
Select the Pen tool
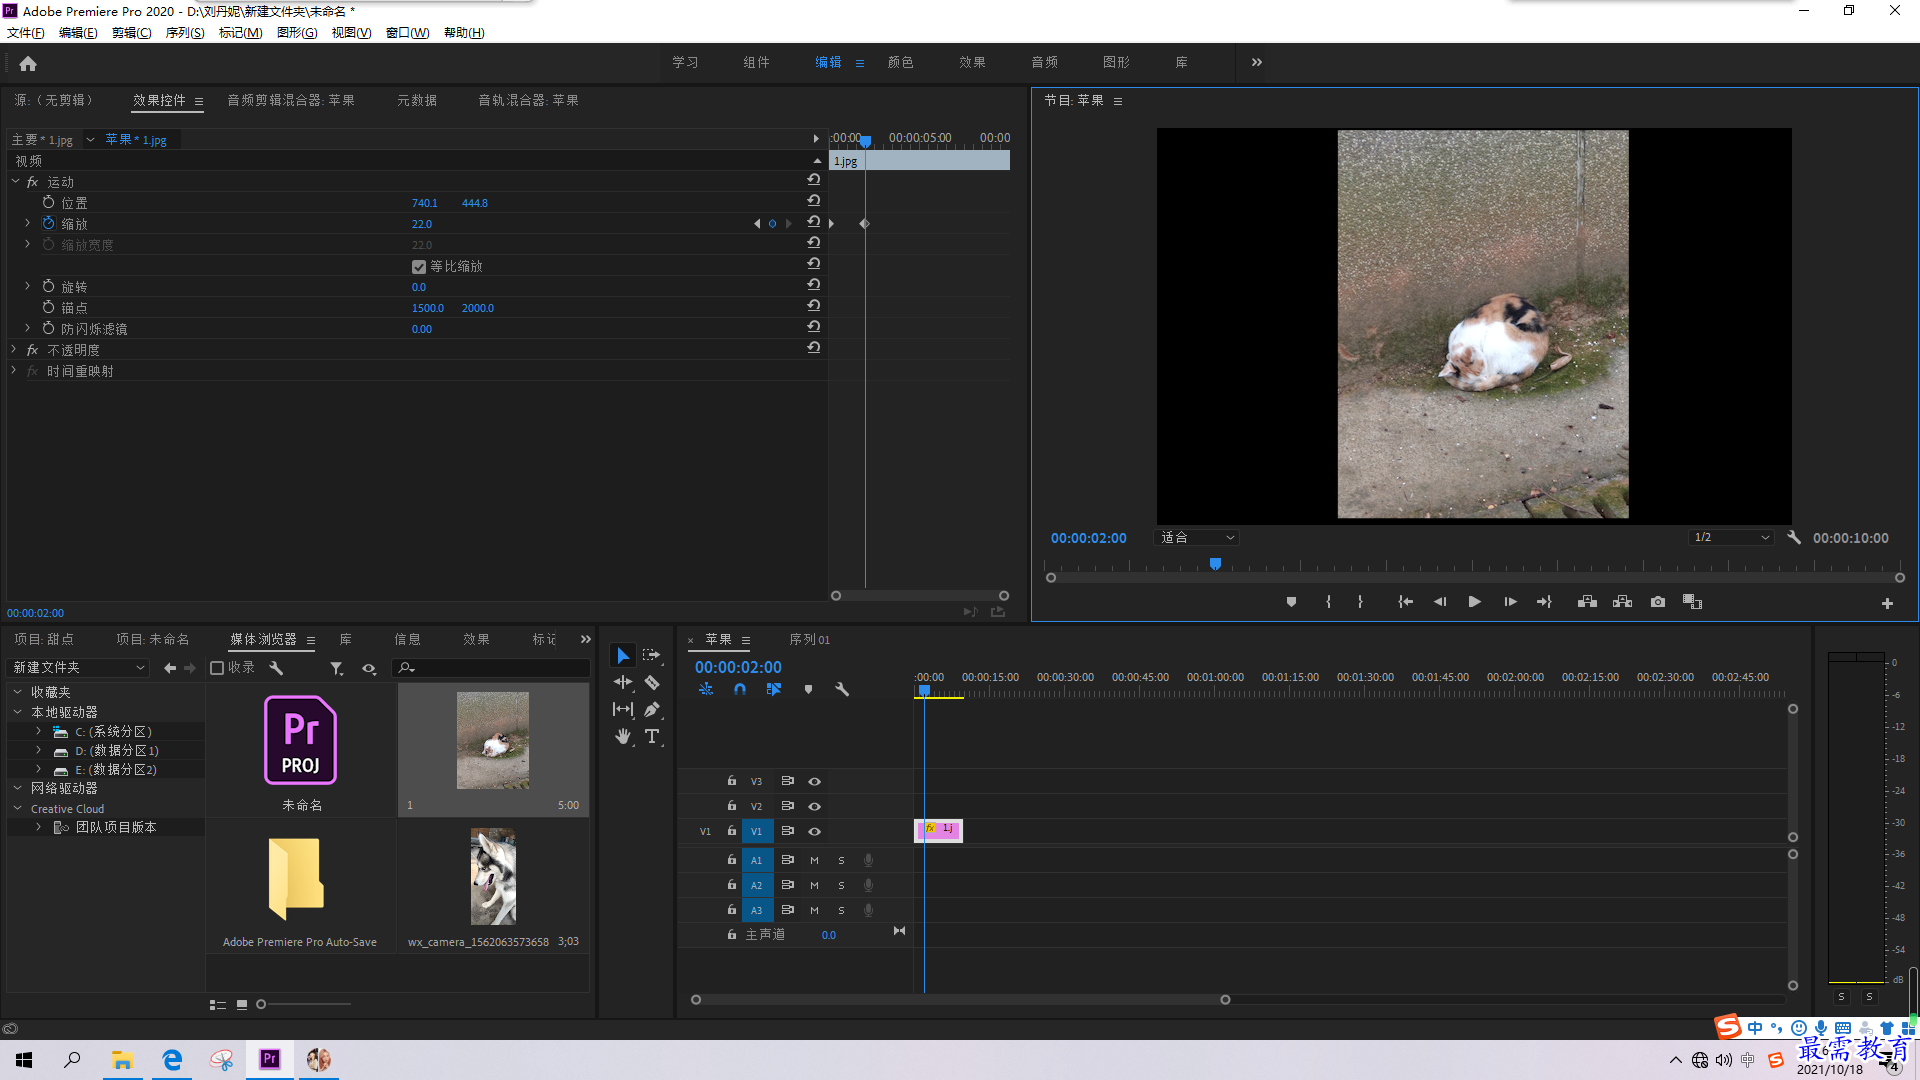coord(652,709)
